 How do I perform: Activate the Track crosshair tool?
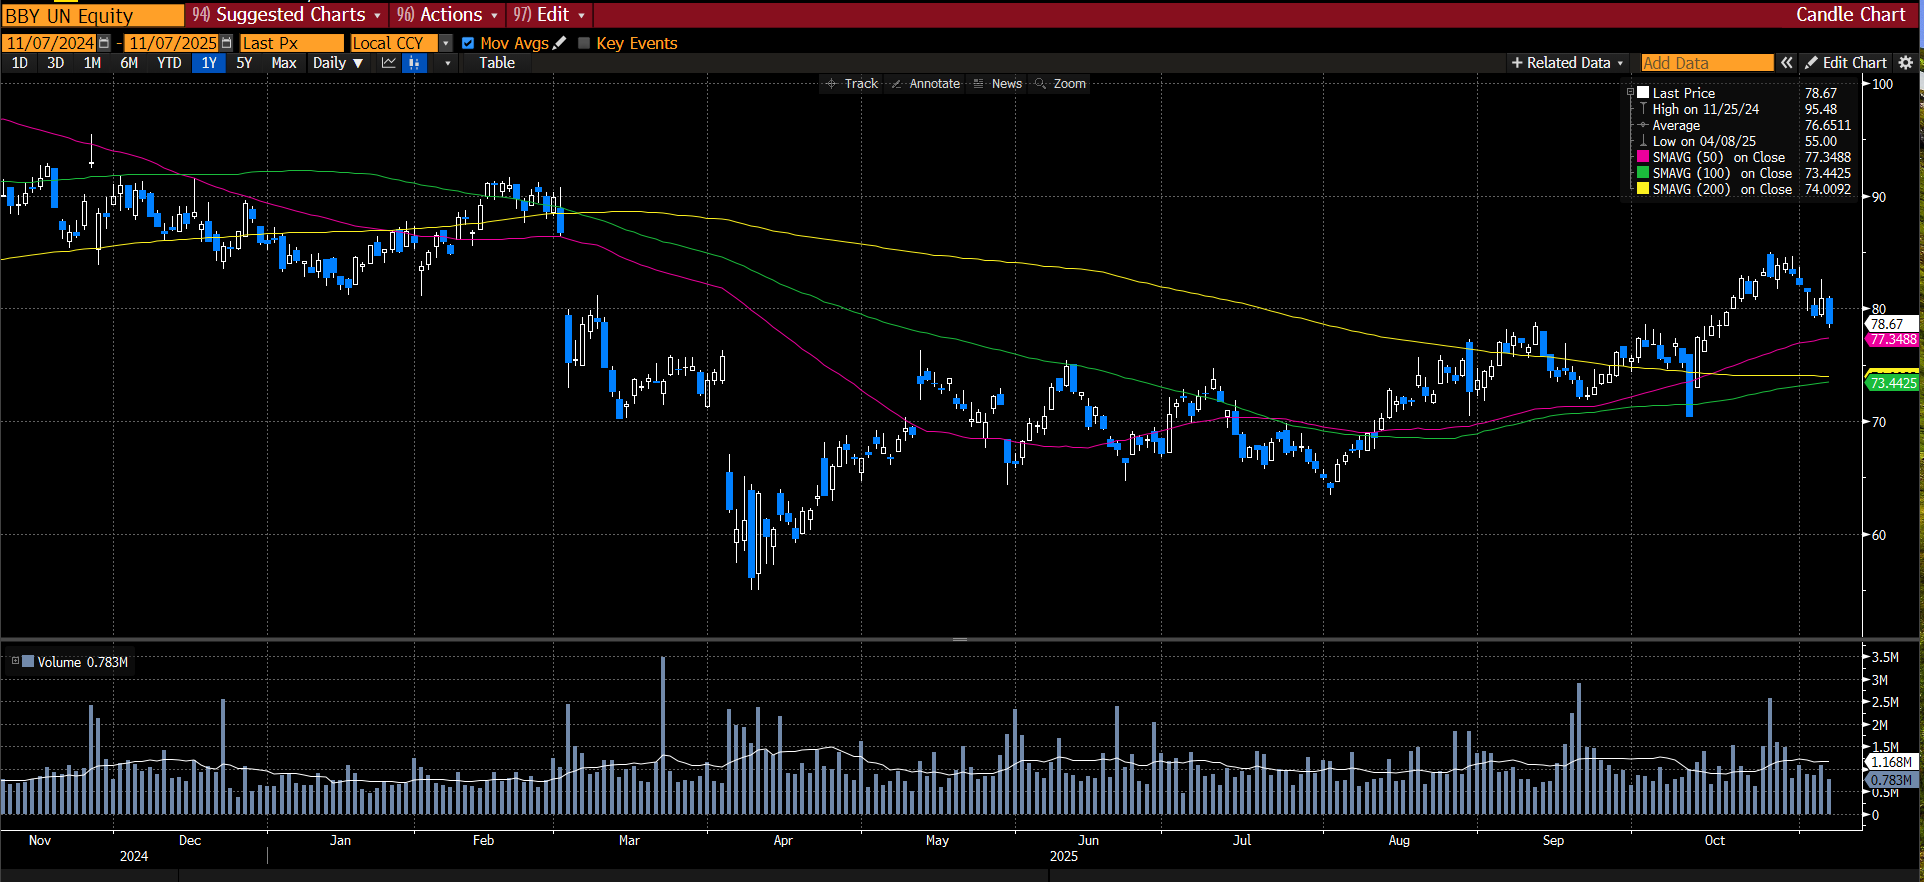click(851, 84)
